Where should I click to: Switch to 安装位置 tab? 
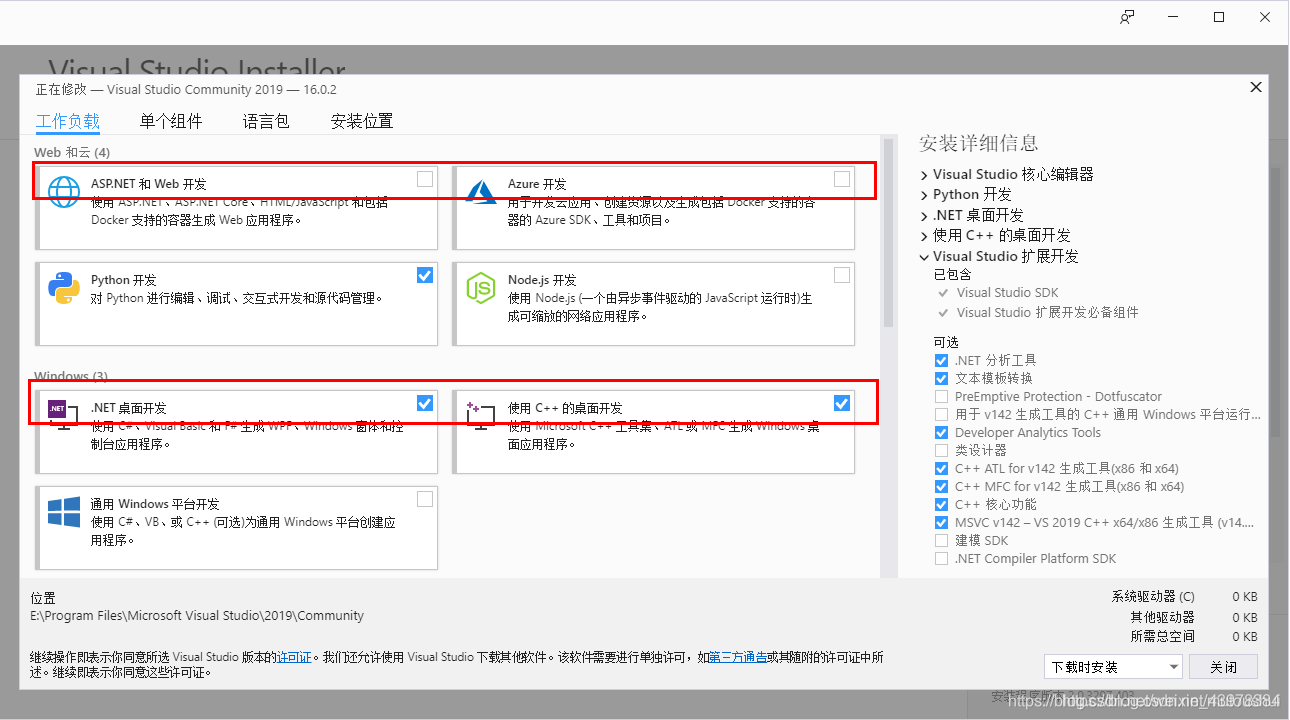[x=362, y=122]
